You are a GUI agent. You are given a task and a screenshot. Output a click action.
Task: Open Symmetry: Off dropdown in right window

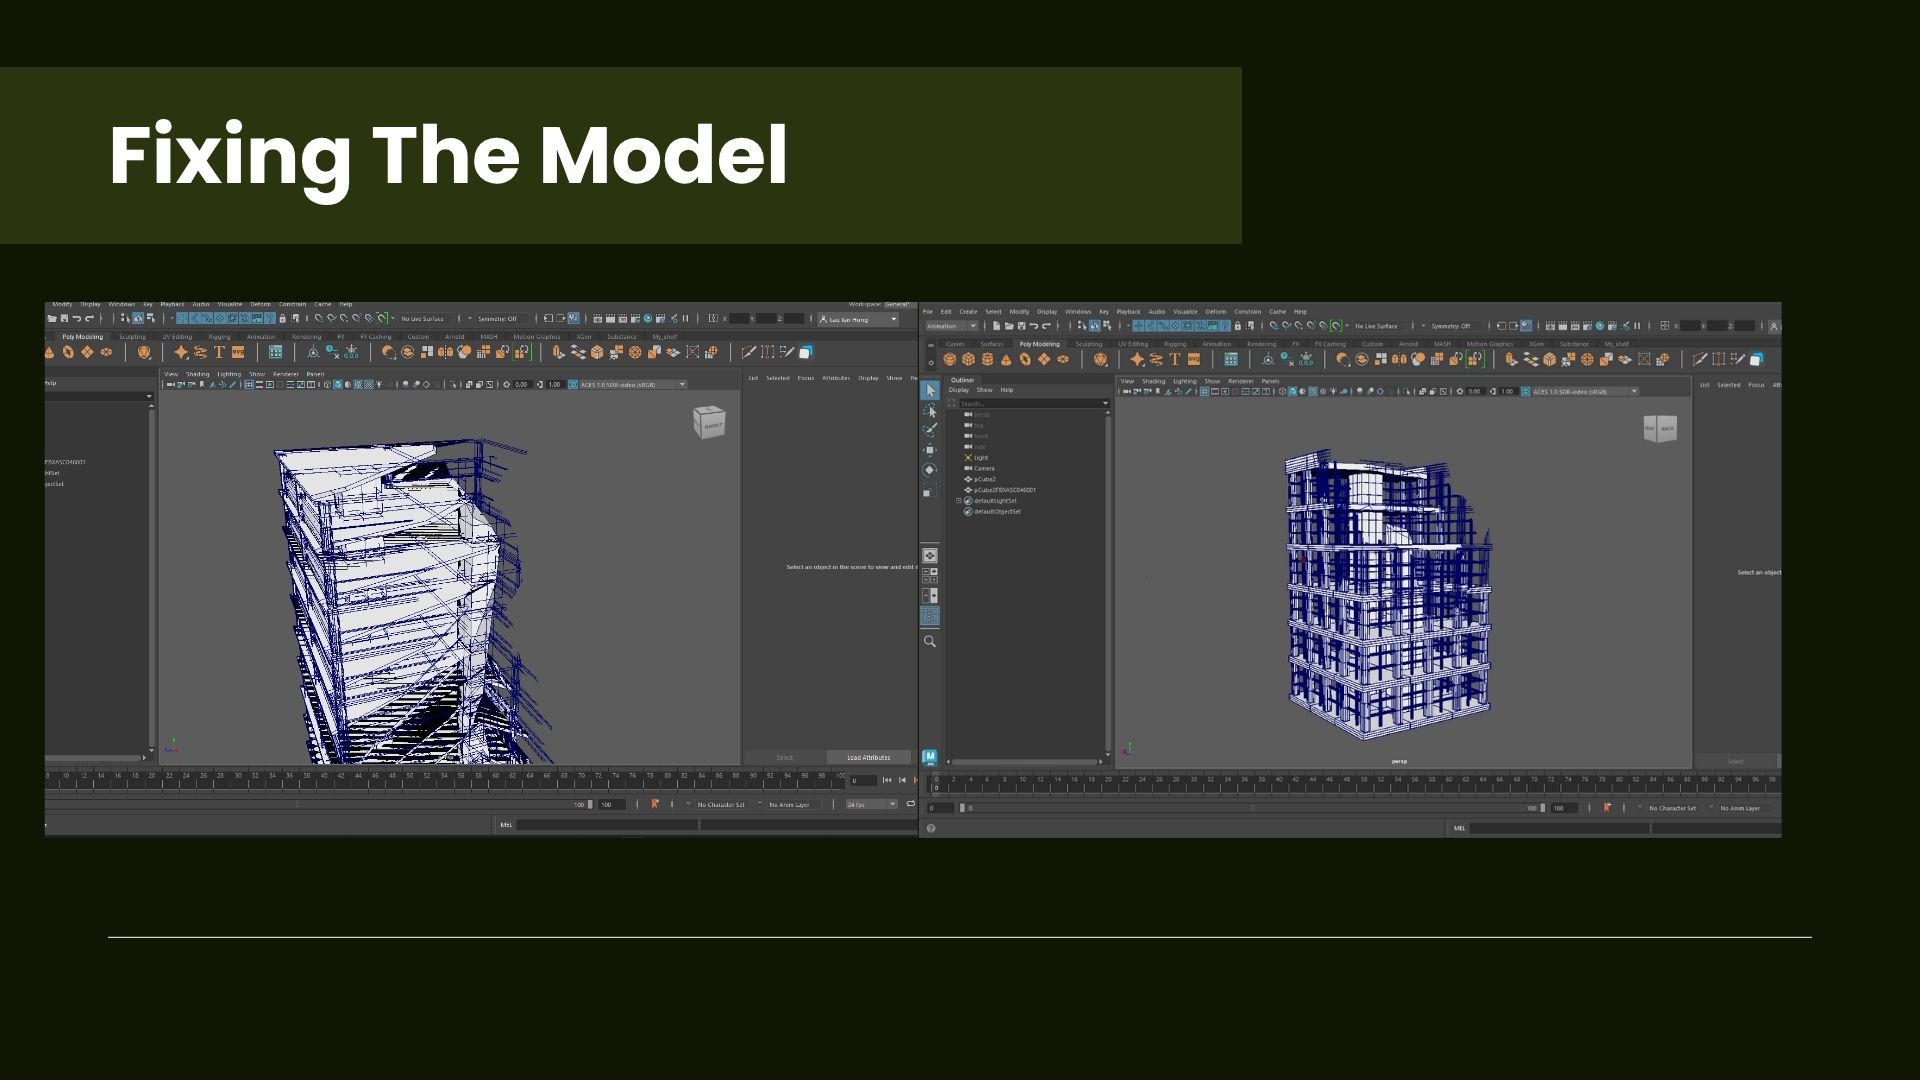[x=1451, y=326]
